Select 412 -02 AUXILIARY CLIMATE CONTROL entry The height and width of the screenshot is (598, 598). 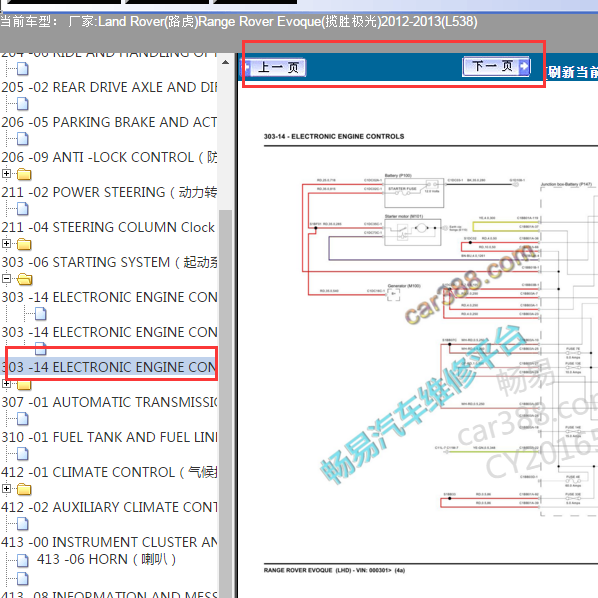109,508
